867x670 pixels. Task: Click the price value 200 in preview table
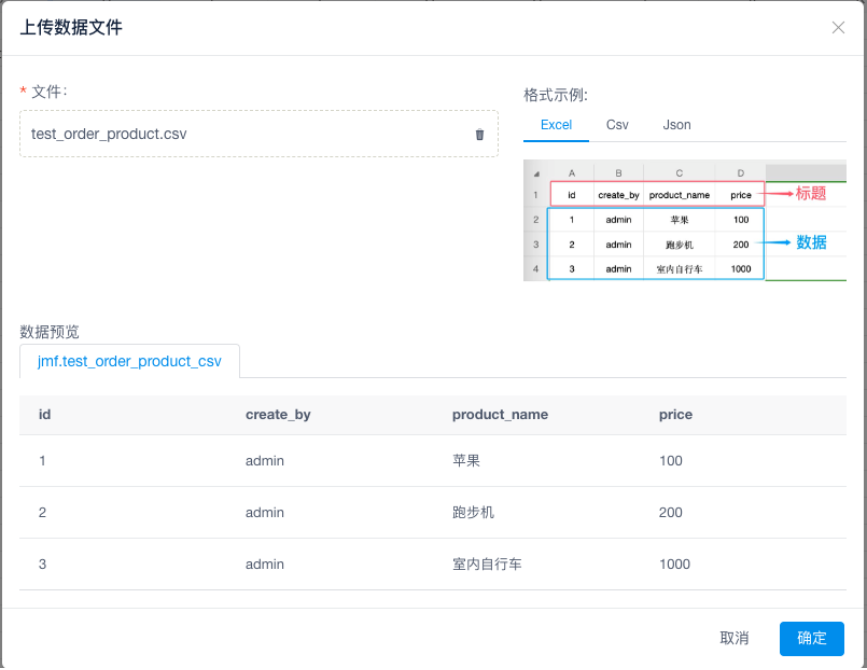pyautogui.click(x=670, y=513)
